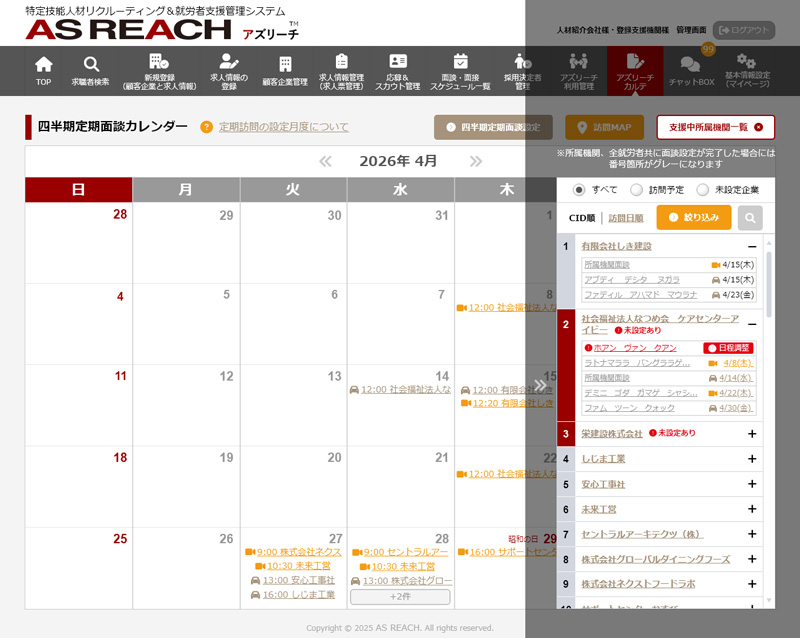Open 定期訪問の設定月度について link
800x638 pixels.
(284, 127)
